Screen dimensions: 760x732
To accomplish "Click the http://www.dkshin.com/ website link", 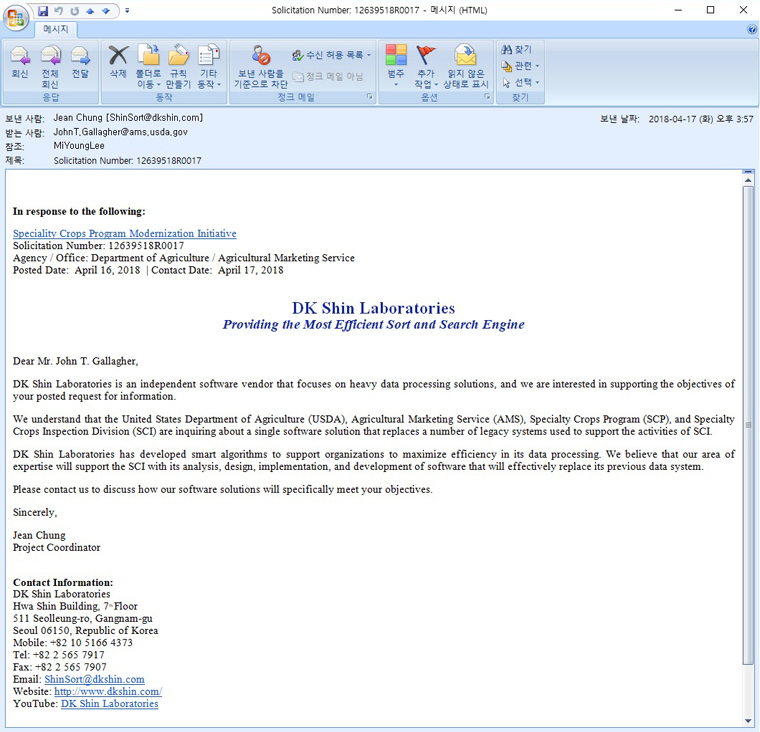I will click(x=107, y=691).
